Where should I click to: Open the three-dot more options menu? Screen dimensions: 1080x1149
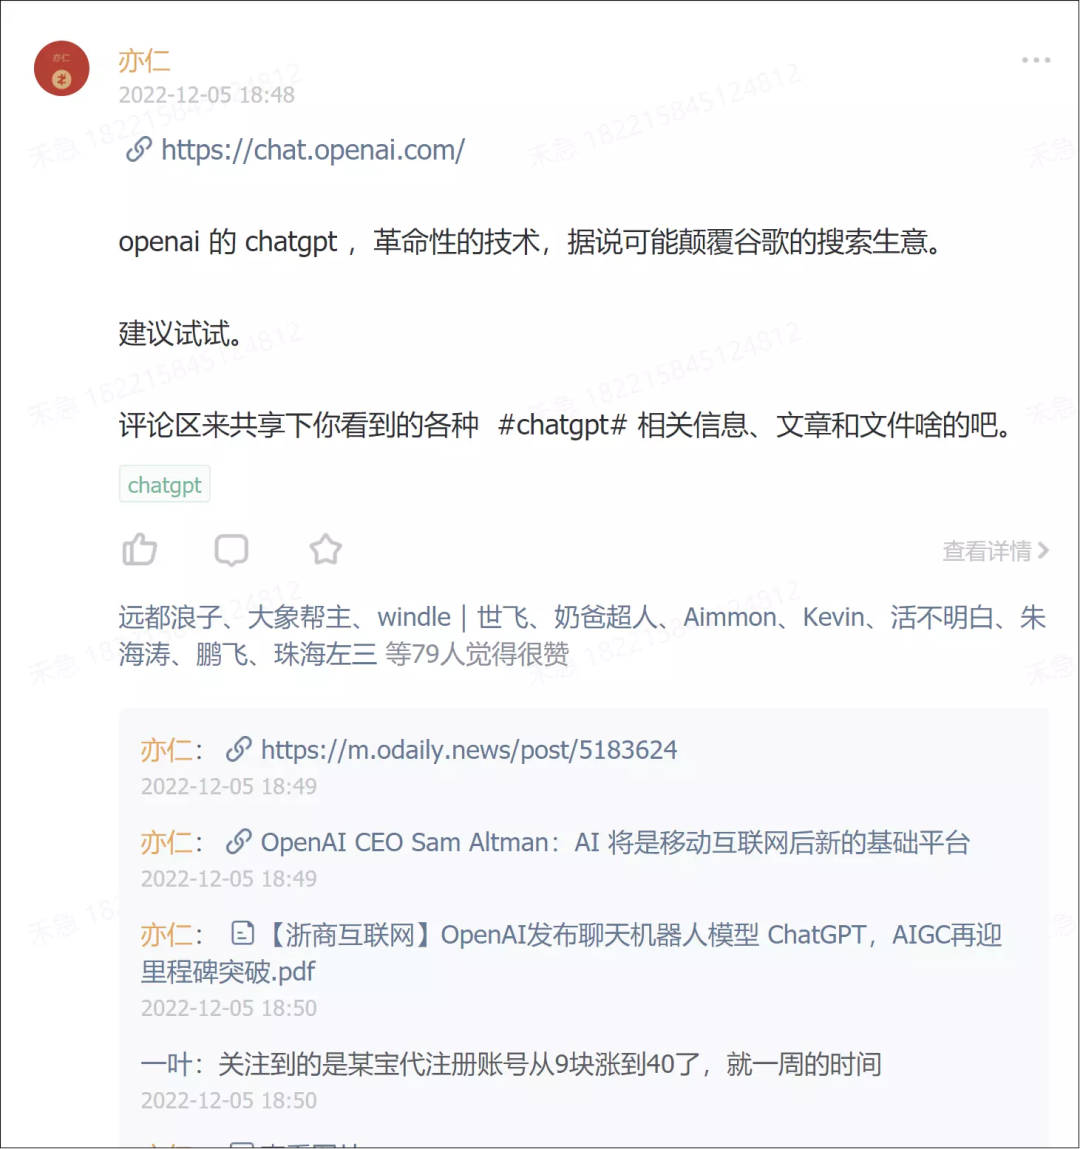(1036, 60)
